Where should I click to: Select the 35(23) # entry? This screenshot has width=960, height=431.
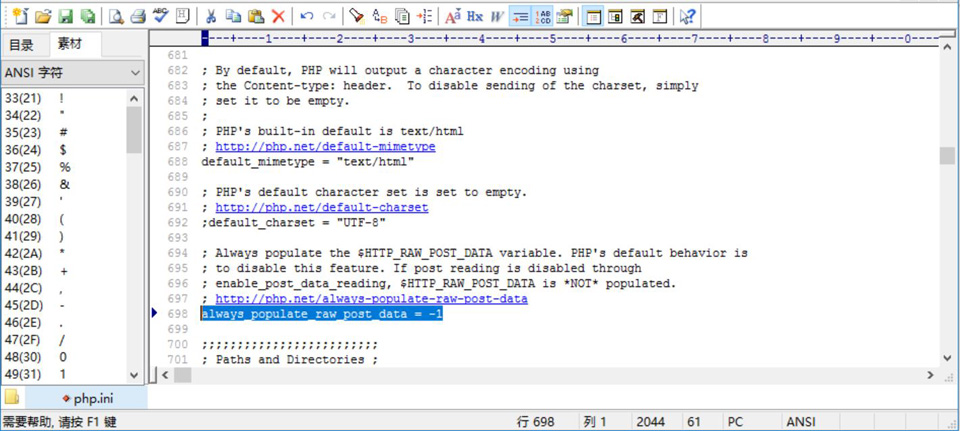(x=64, y=132)
